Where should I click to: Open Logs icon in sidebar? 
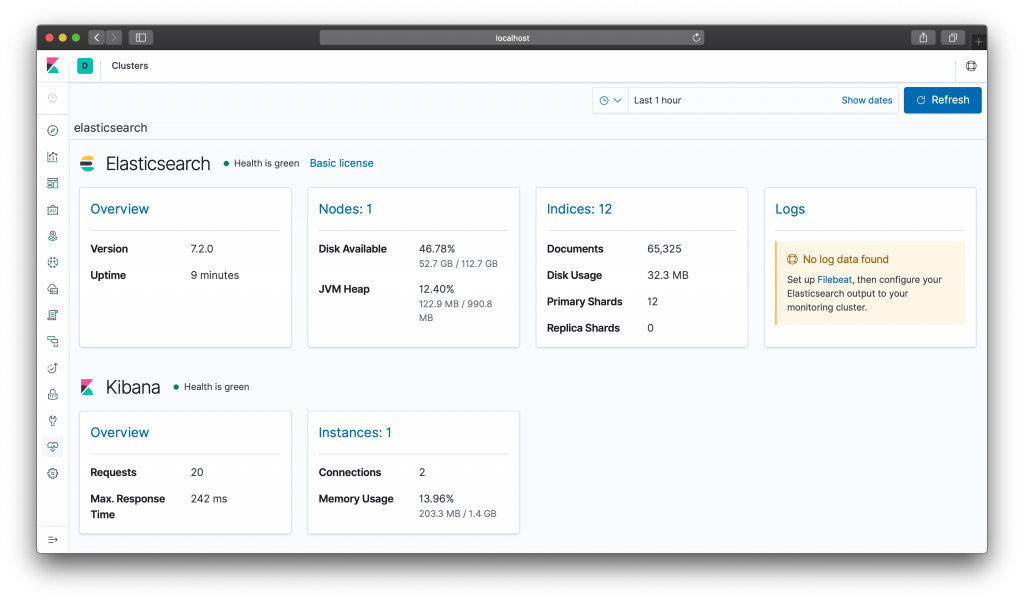(53, 315)
